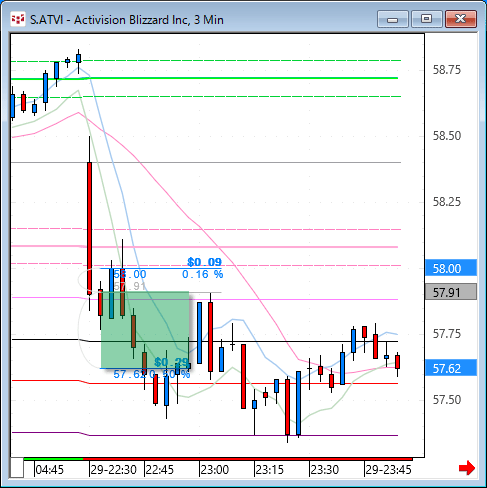The width and height of the screenshot is (487, 488).
Task: Select the 58.00 blue price marker on the axis
Action: (451, 268)
